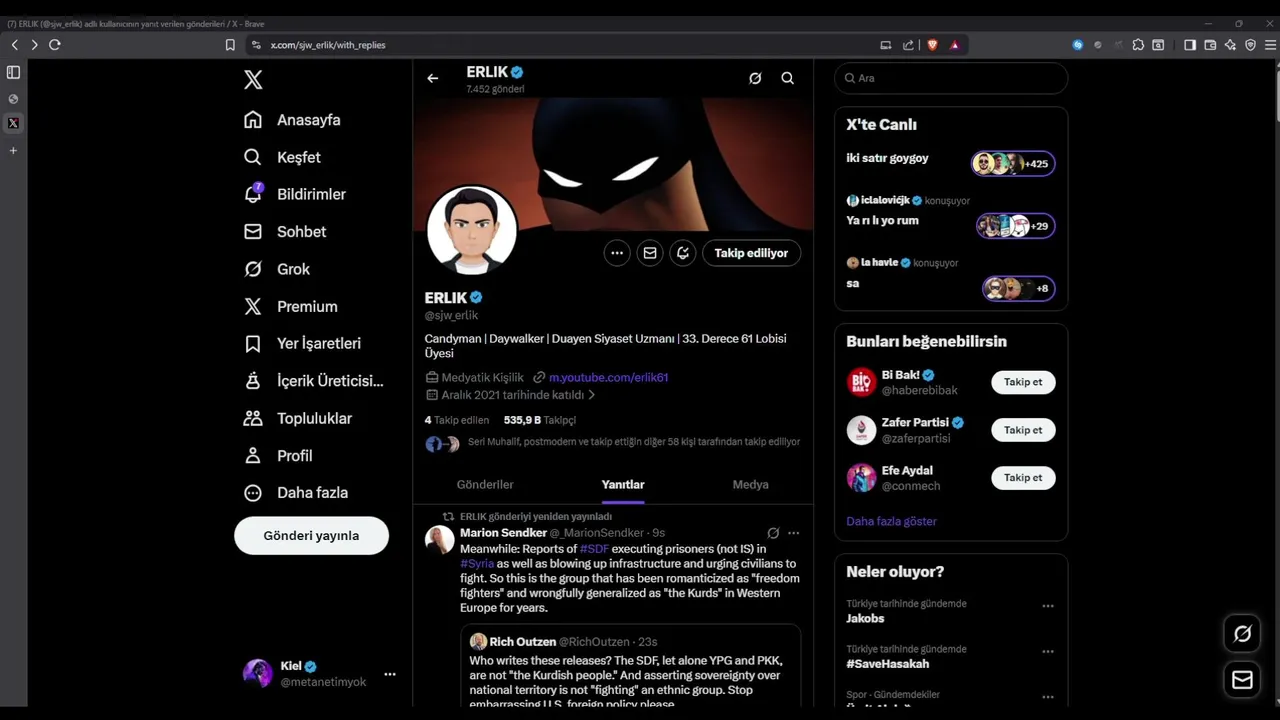This screenshot has width=1280, height=720.
Task: Click browser forward button
Action: coord(34,45)
